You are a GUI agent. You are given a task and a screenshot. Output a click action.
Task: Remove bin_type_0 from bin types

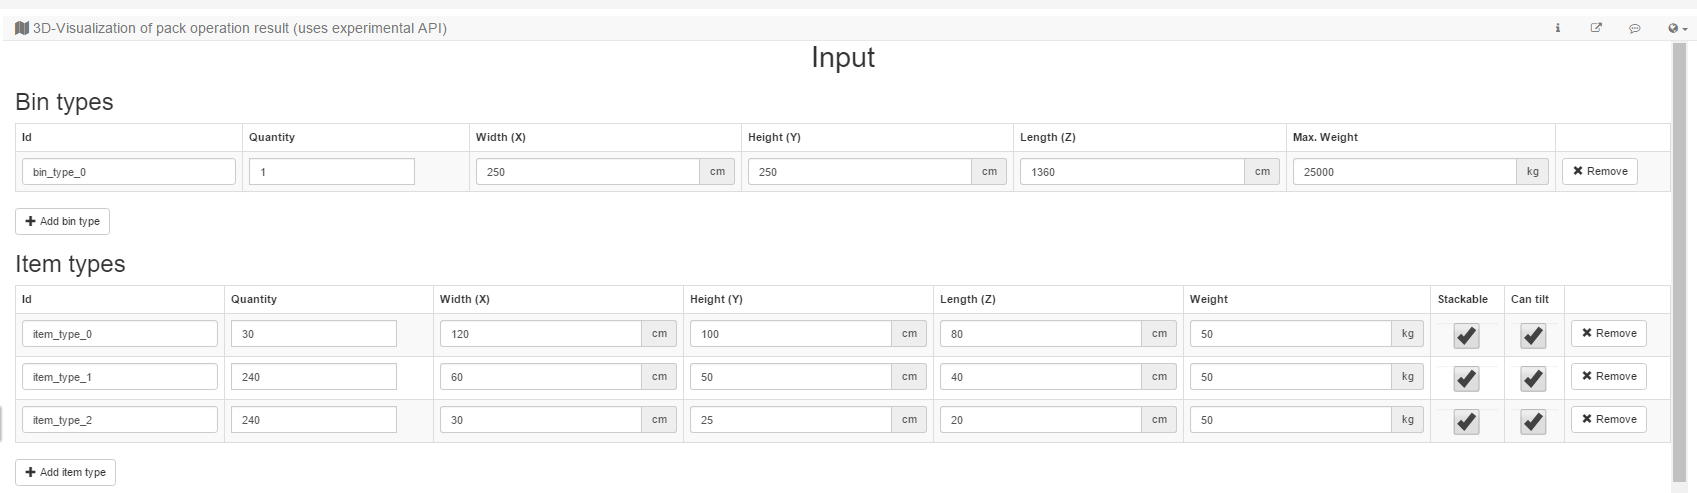[x=1599, y=171]
